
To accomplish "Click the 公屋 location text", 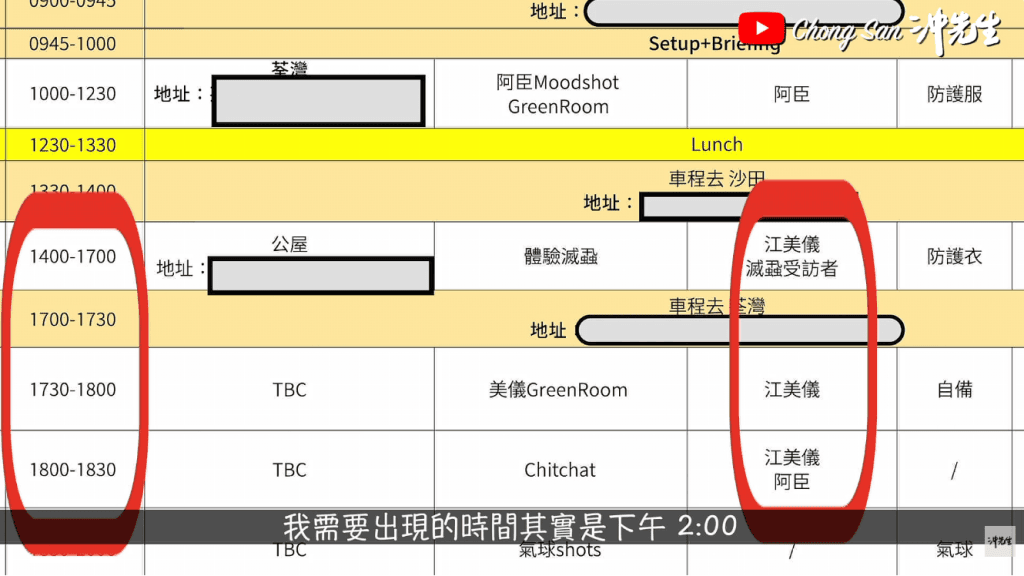I will [289, 244].
